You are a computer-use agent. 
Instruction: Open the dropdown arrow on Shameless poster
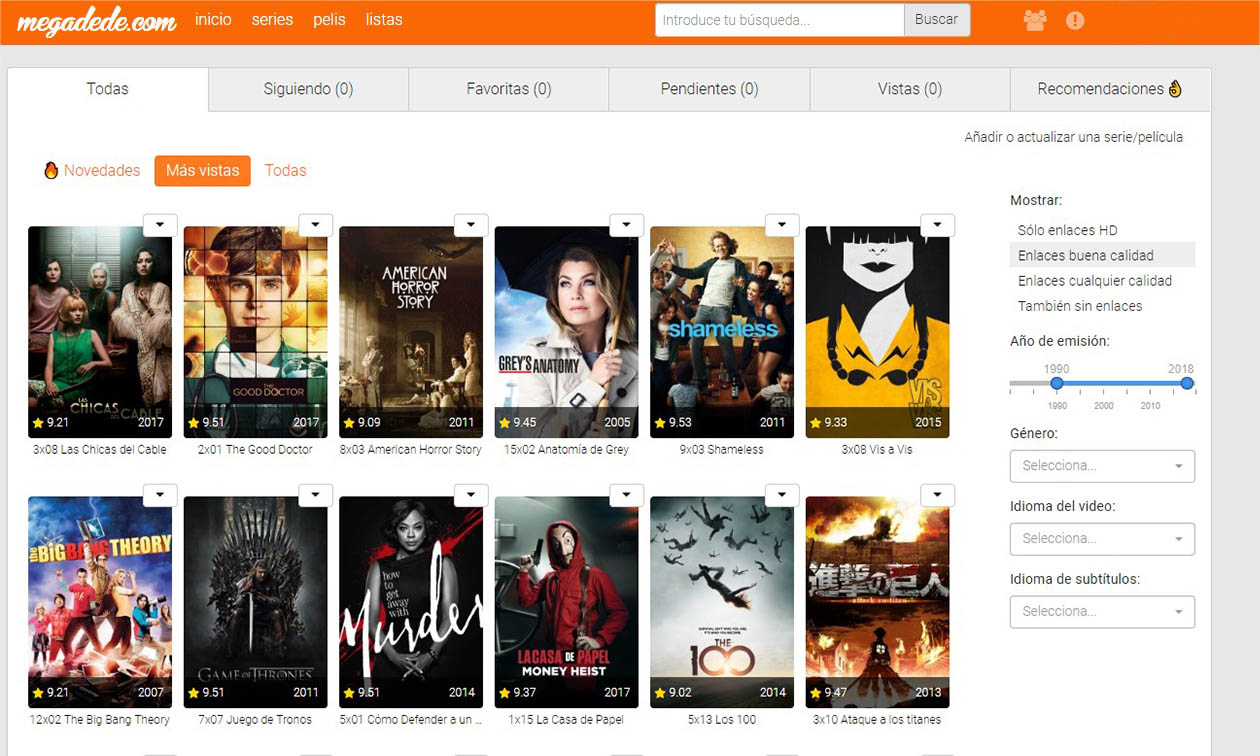pyautogui.click(x=782, y=225)
